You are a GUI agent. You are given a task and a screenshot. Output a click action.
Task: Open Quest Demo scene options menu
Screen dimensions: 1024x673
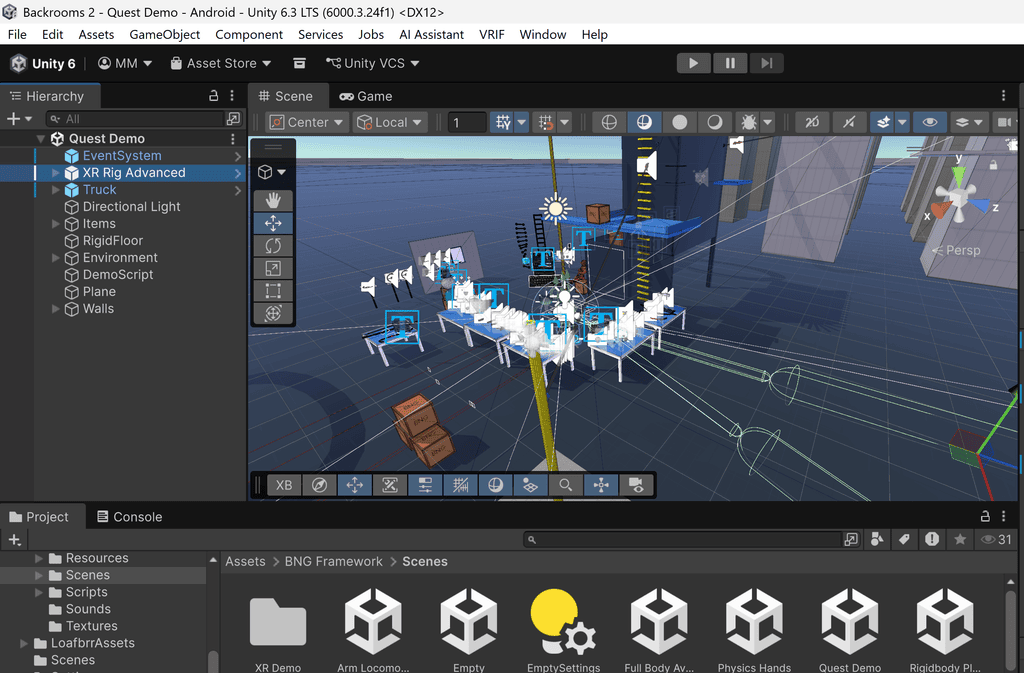pyautogui.click(x=232, y=138)
